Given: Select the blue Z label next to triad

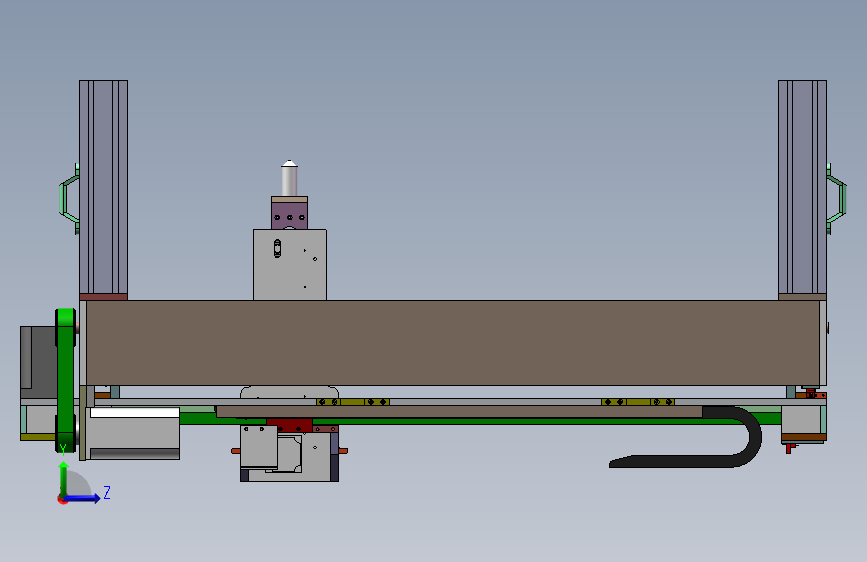Looking at the screenshot, I should click(x=107, y=492).
